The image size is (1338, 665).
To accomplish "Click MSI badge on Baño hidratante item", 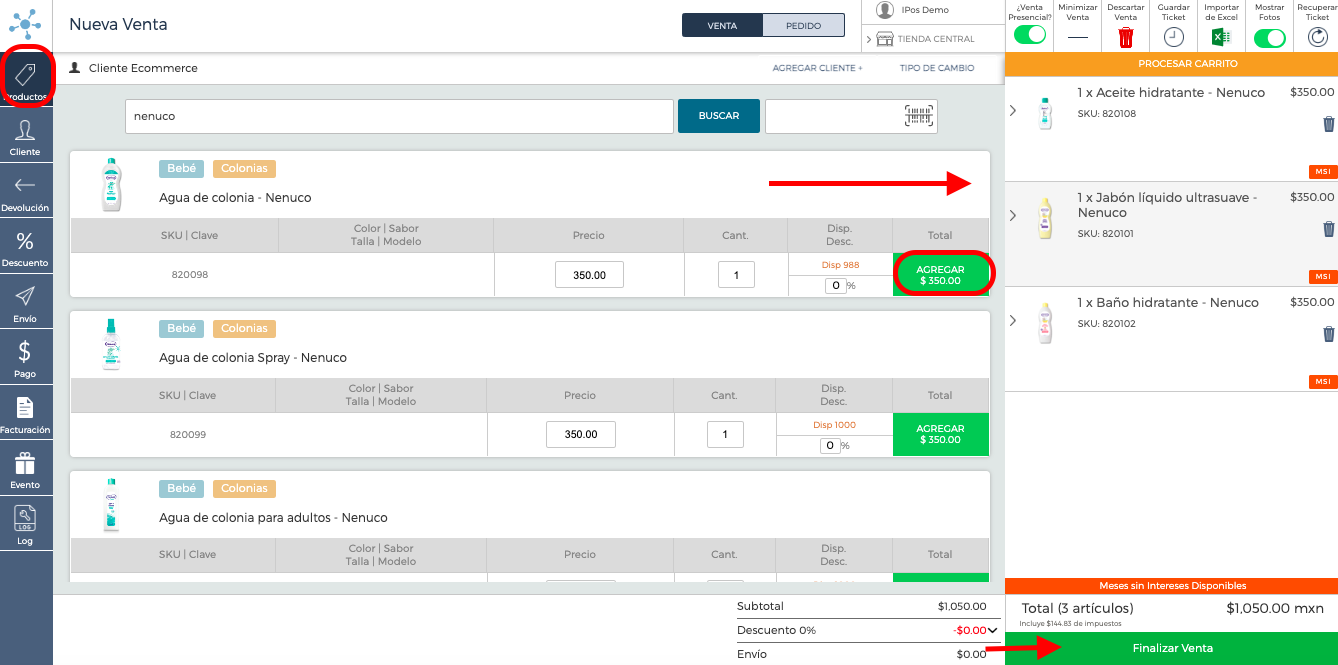I will 1323,382.
